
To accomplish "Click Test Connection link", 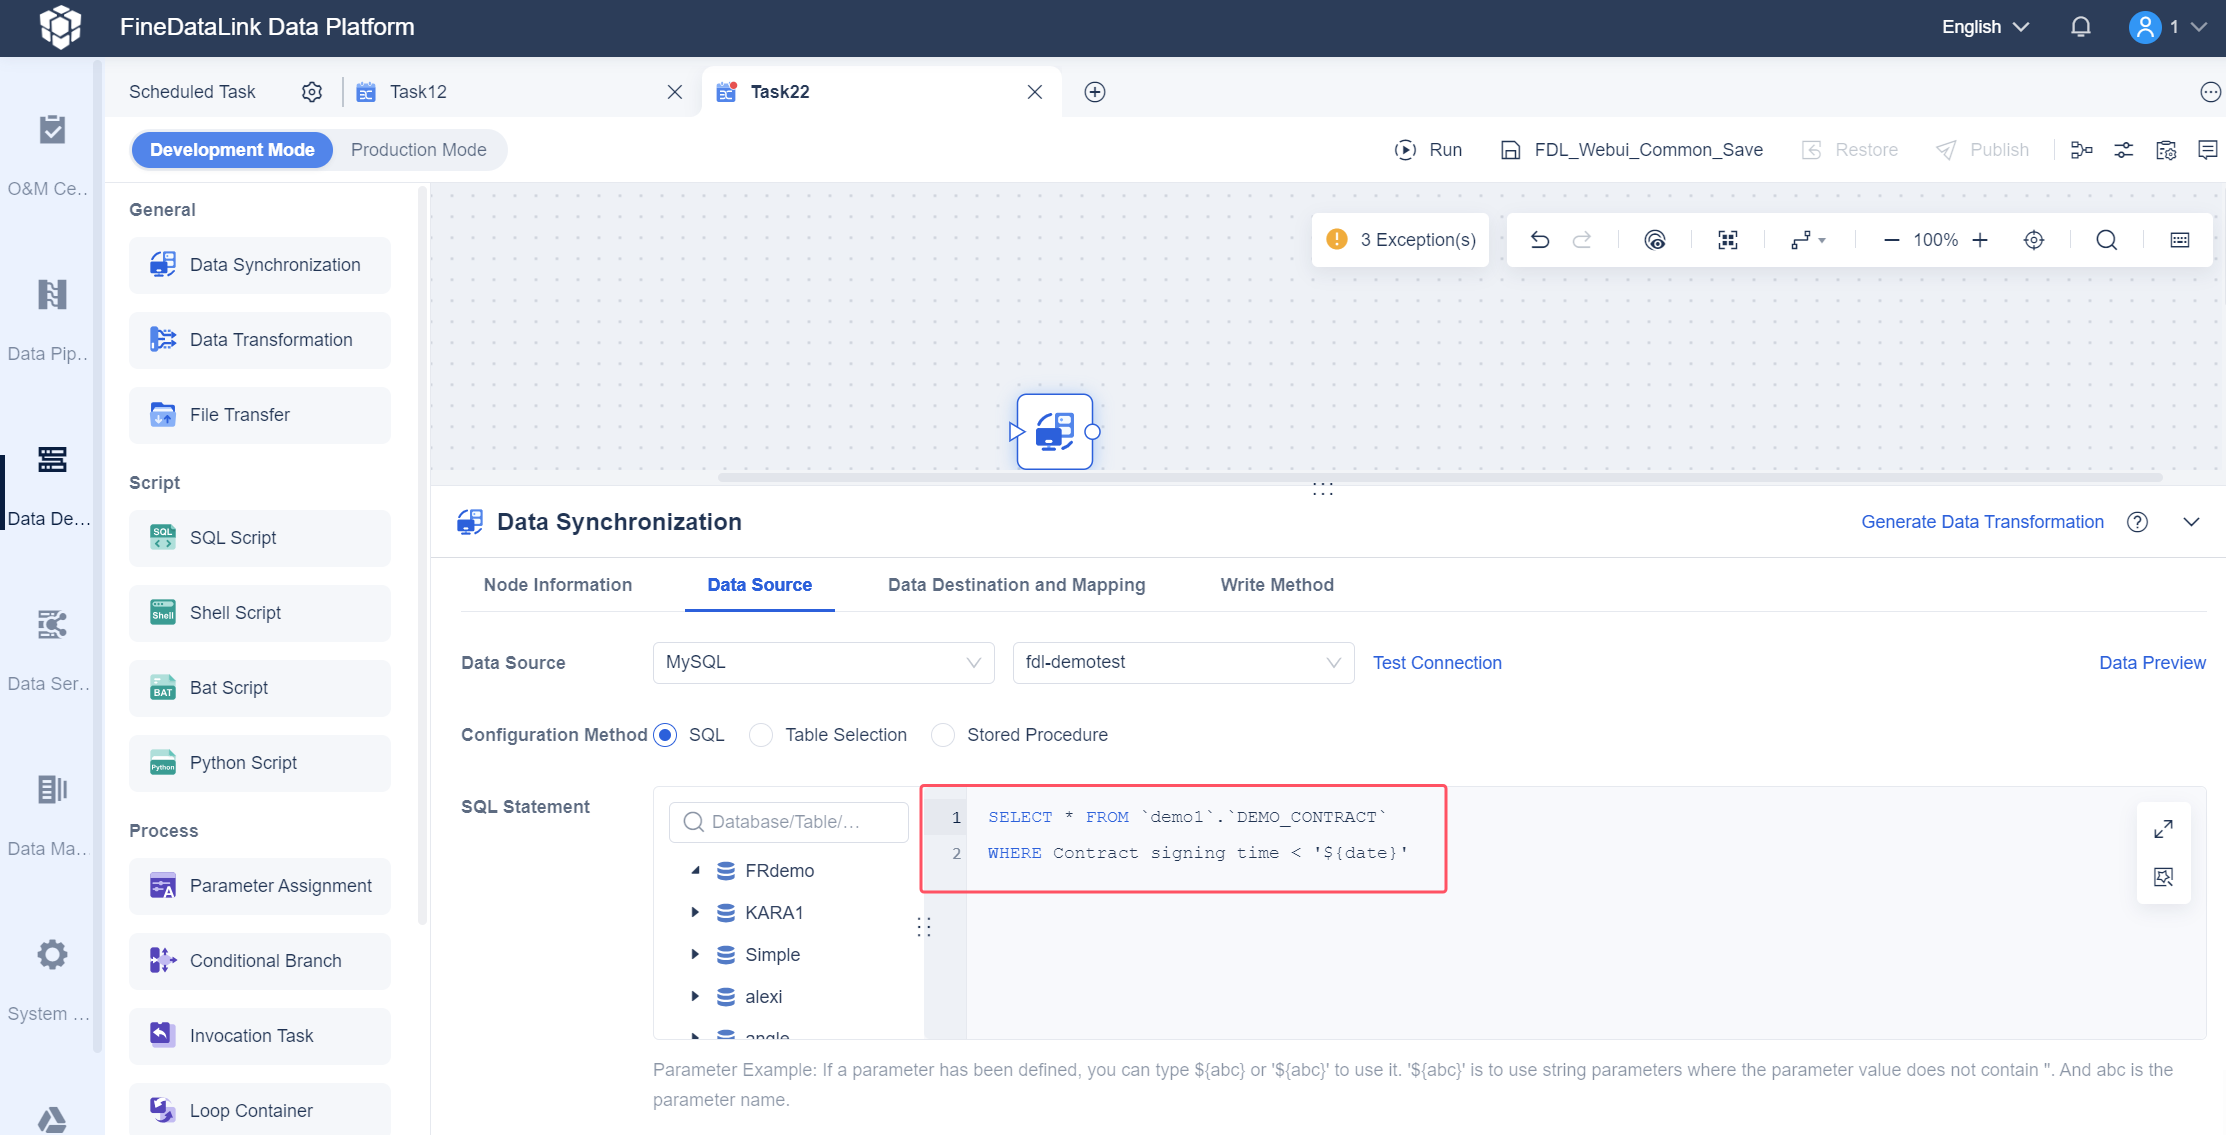I will click(1437, 663).
